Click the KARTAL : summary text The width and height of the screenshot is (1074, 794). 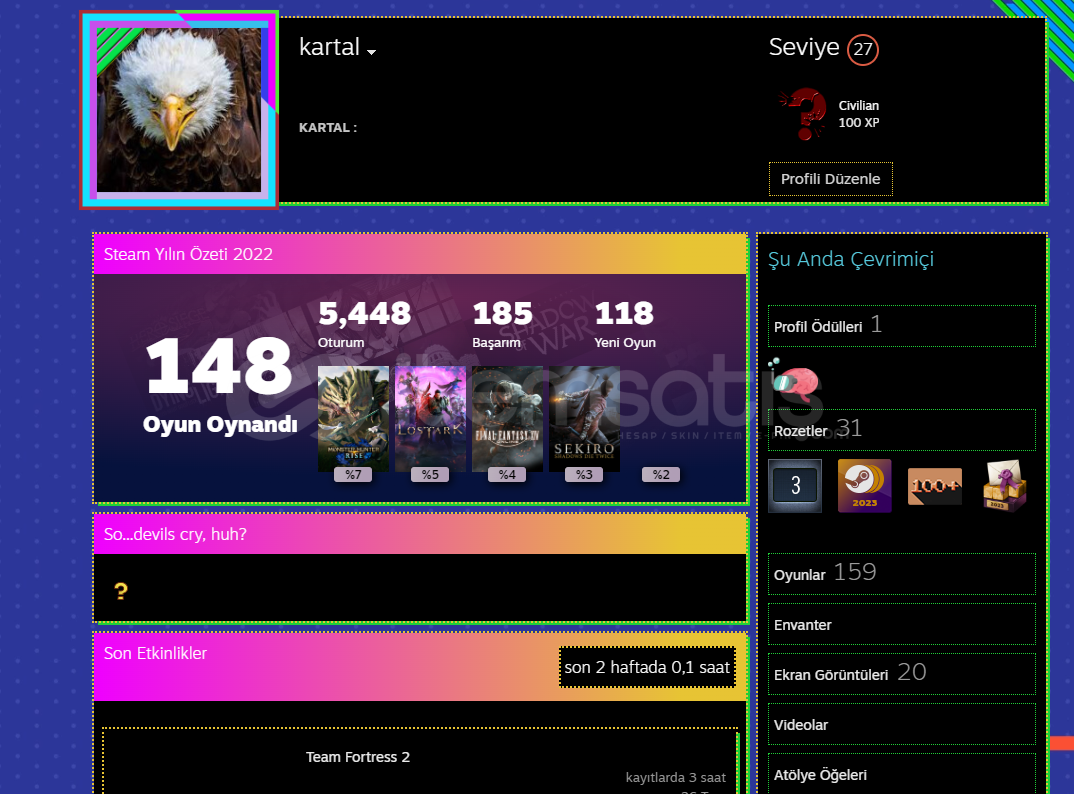click(x=327, y=127)
